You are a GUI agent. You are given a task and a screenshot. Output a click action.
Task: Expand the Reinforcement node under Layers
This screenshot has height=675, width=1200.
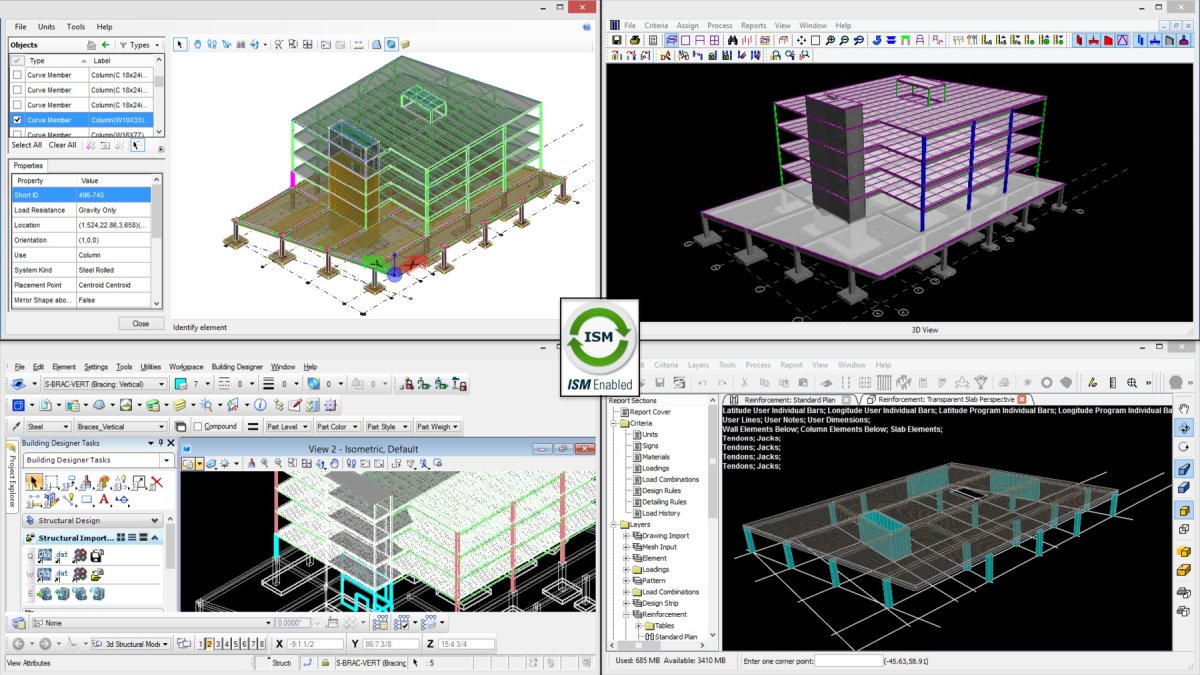pyautogui.click(x=626, y=613)
